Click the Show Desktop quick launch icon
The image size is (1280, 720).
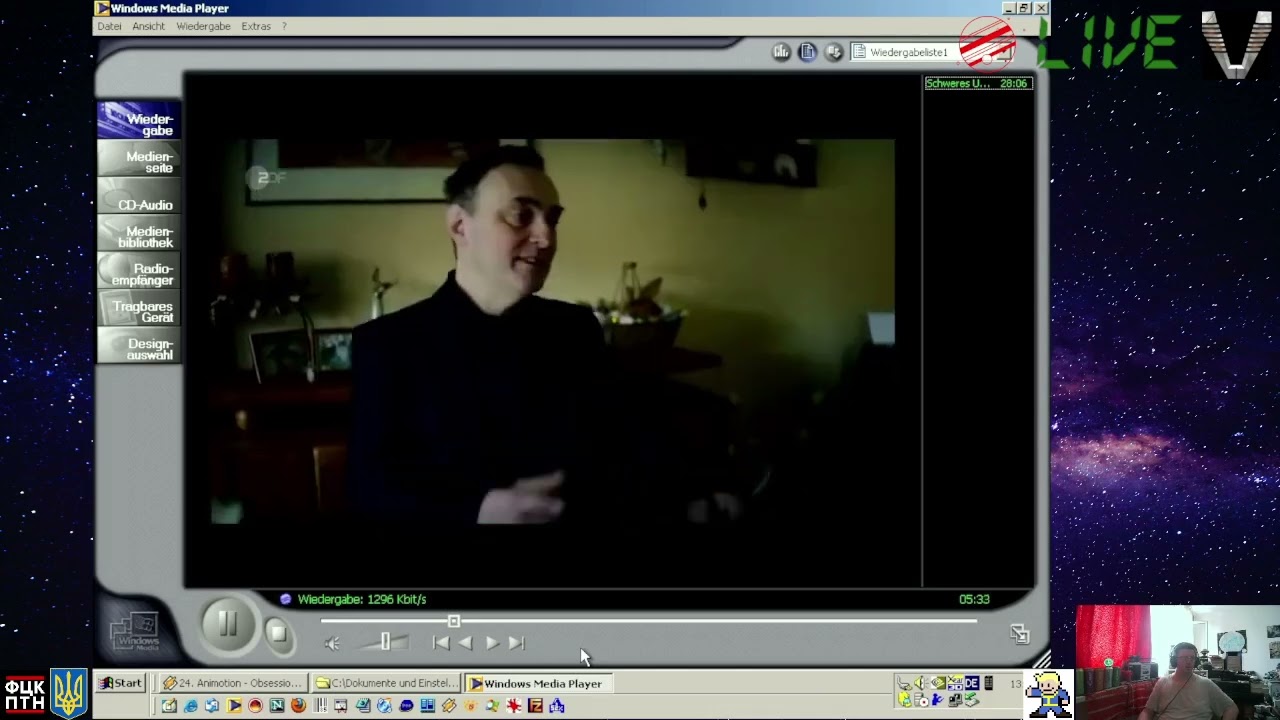(x=169, y=706)
